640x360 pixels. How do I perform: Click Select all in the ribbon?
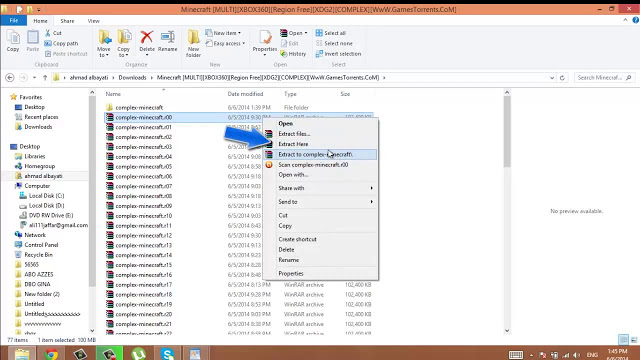click(331, 33)
